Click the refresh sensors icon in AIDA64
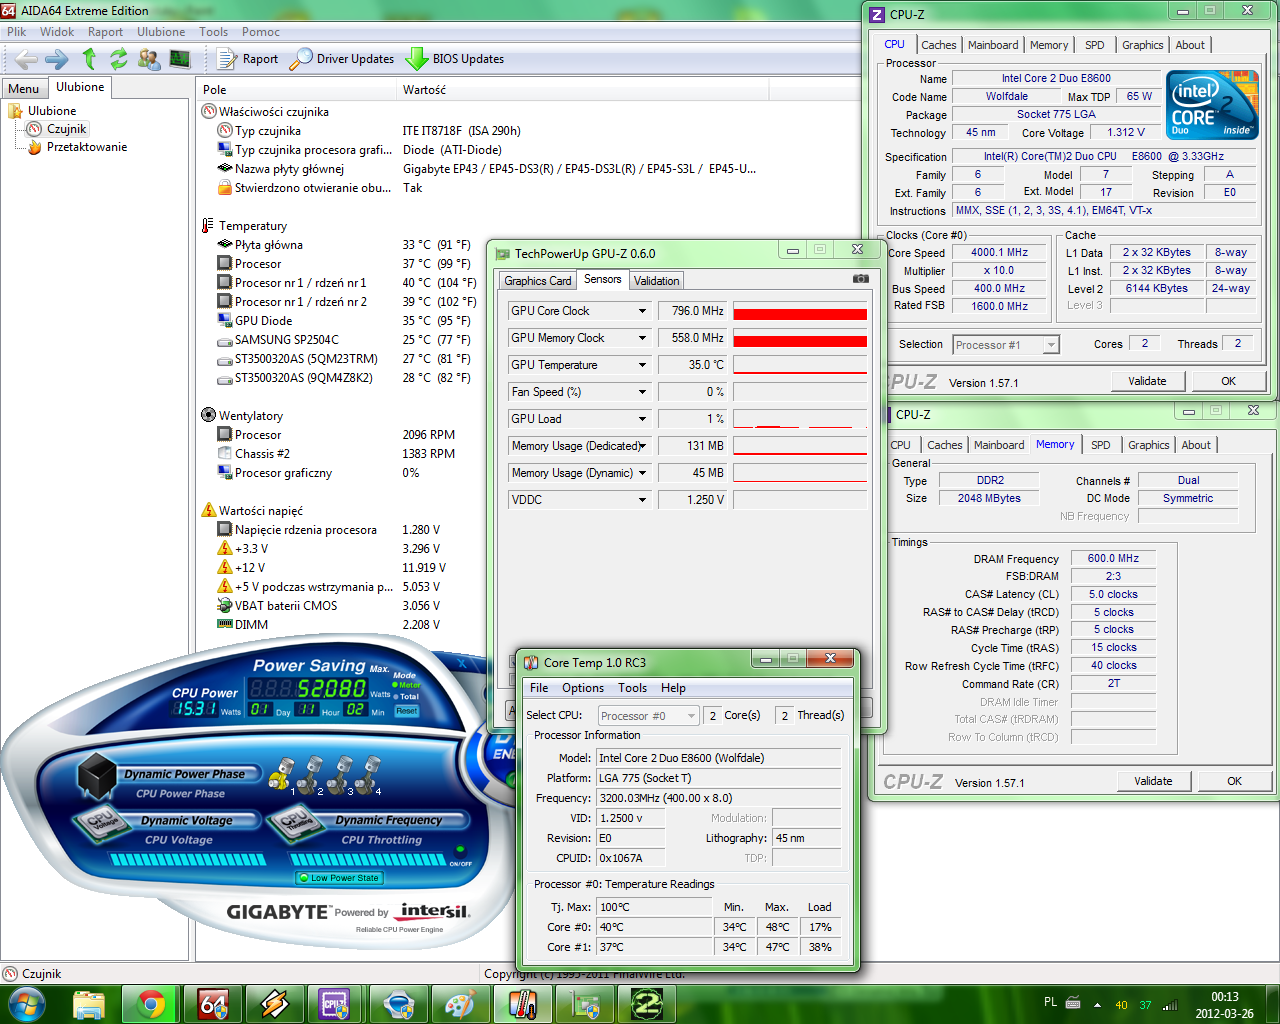Screen dimensions: 1280x1024 [x=118, y=59]
